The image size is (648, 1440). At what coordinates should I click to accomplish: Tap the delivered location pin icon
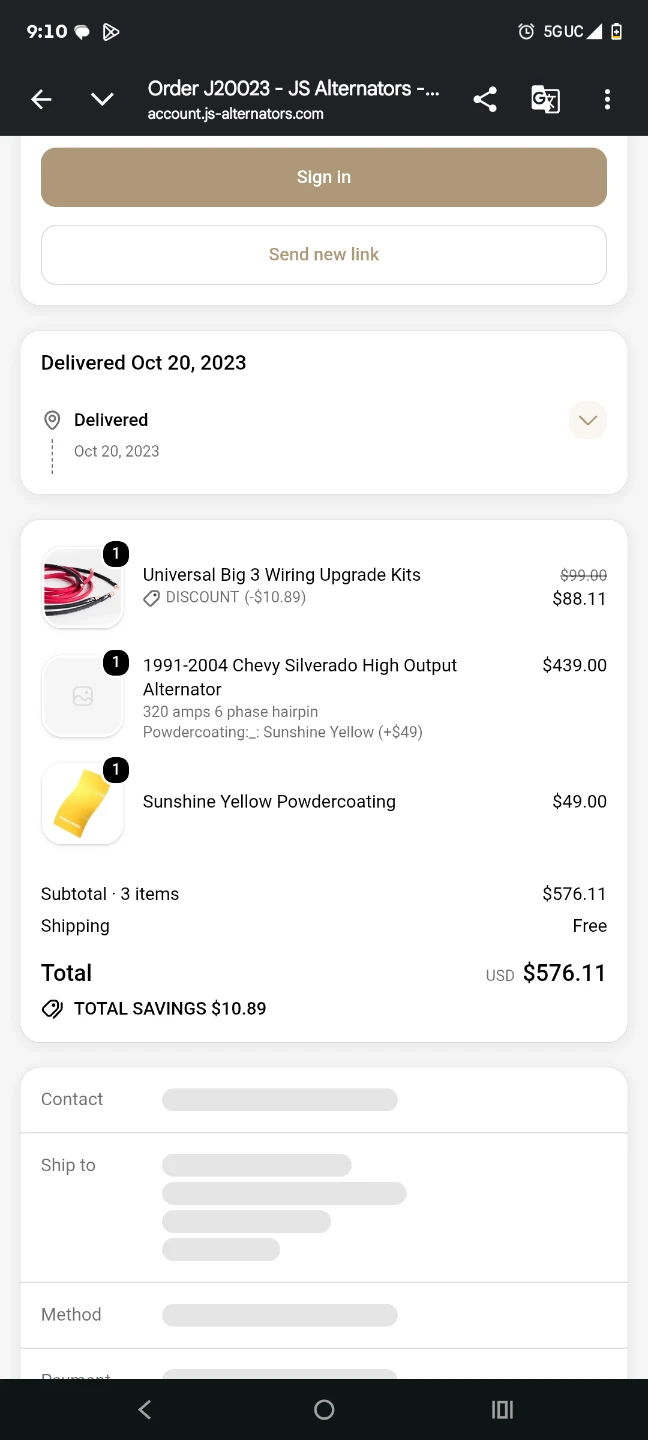tap(52, 420)
